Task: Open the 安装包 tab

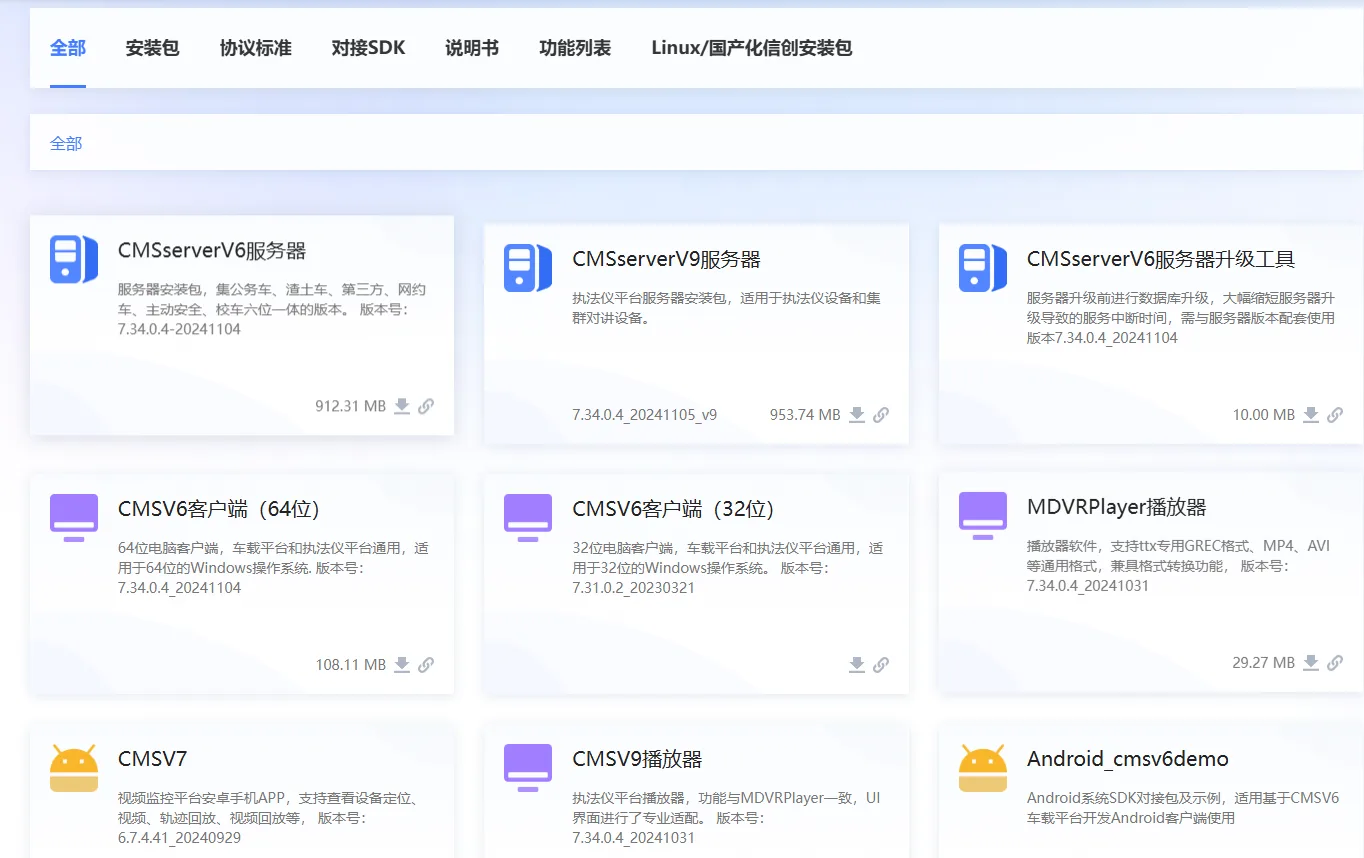Action: 152,48
